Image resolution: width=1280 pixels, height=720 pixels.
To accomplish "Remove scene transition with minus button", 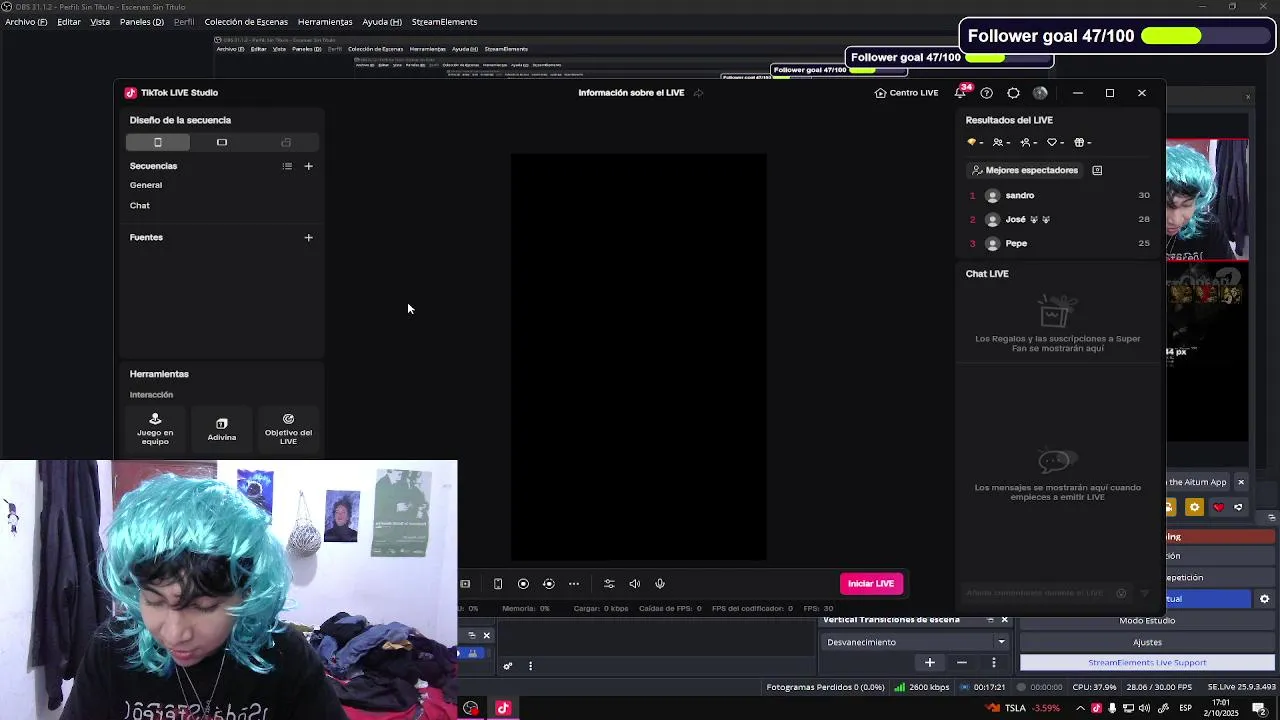I will point(961,663).
